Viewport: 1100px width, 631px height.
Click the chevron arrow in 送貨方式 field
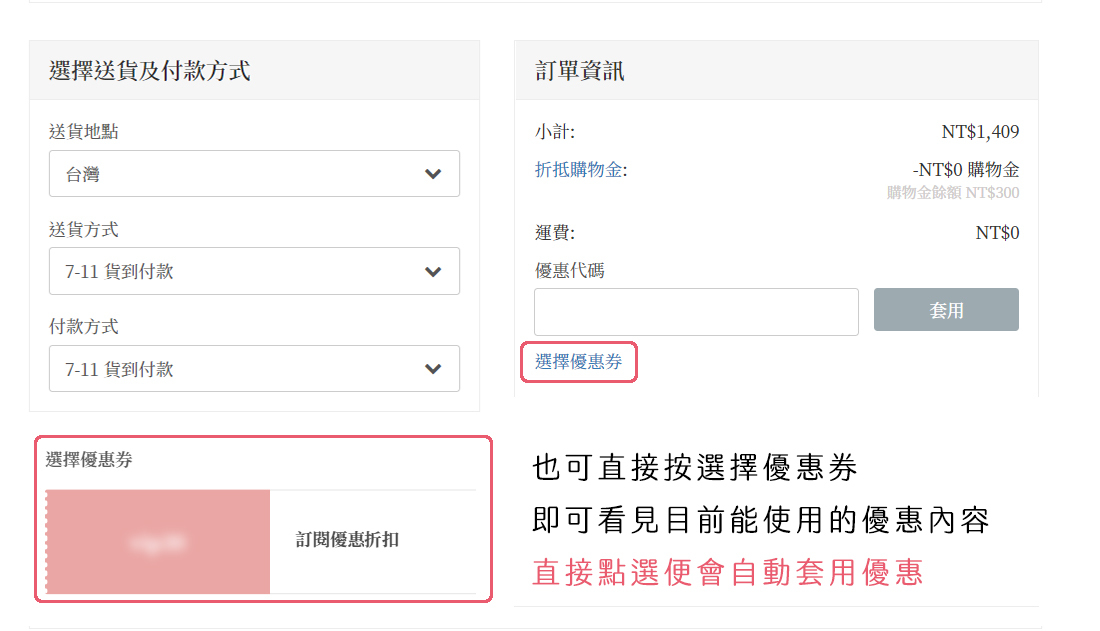[x=432, y=271]
